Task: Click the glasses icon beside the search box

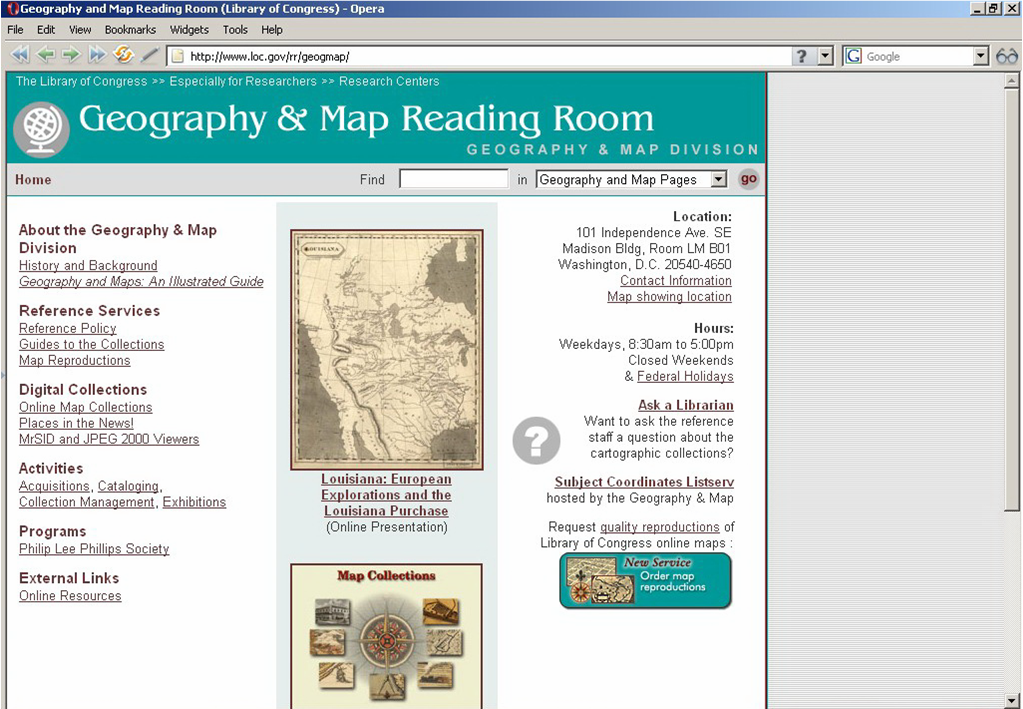Action: (1006, 57)
